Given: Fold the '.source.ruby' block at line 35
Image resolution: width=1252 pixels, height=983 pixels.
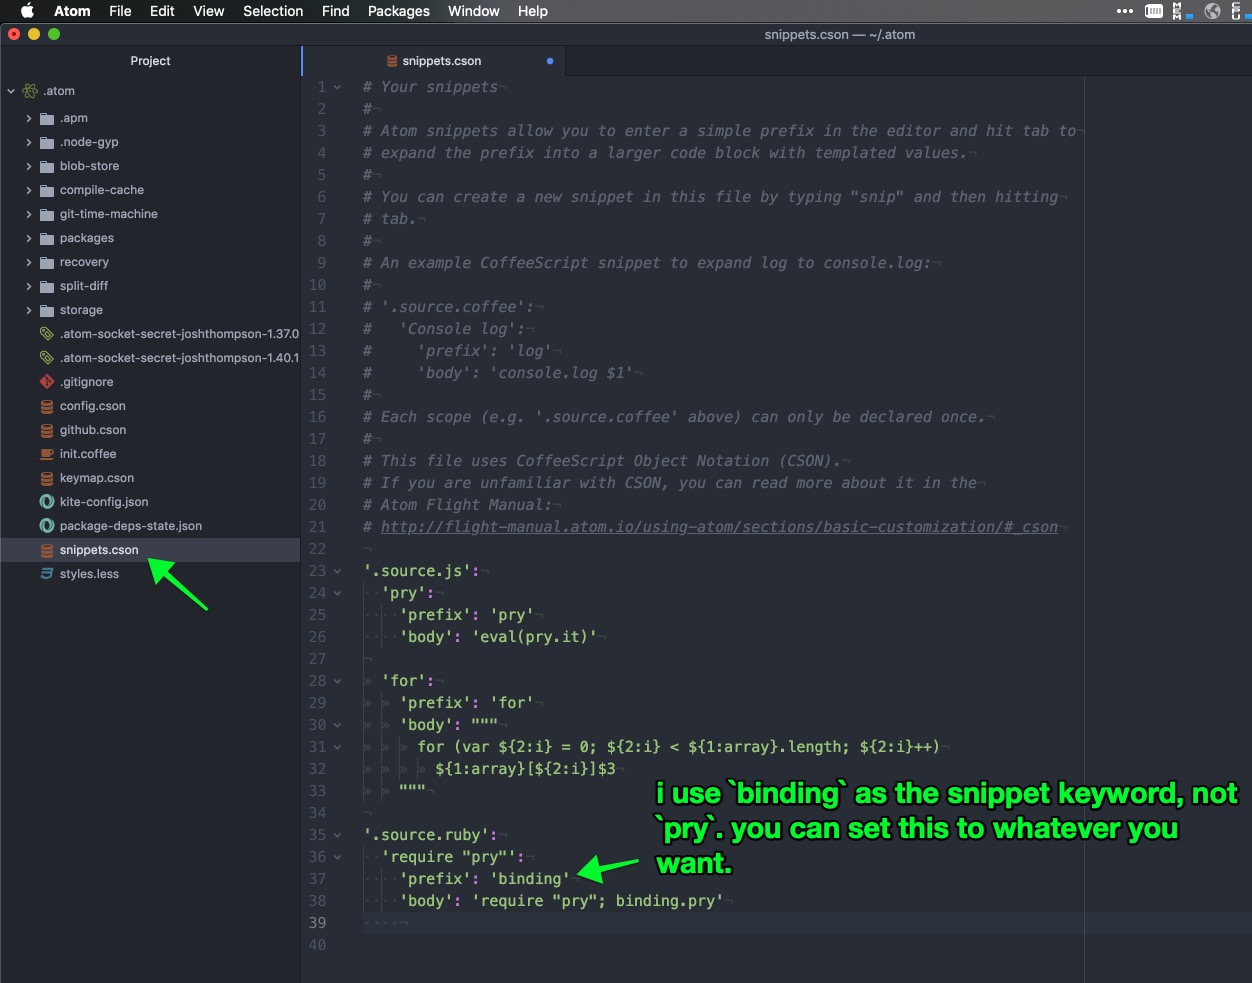Looking at the screenshot, I should 338,835.
